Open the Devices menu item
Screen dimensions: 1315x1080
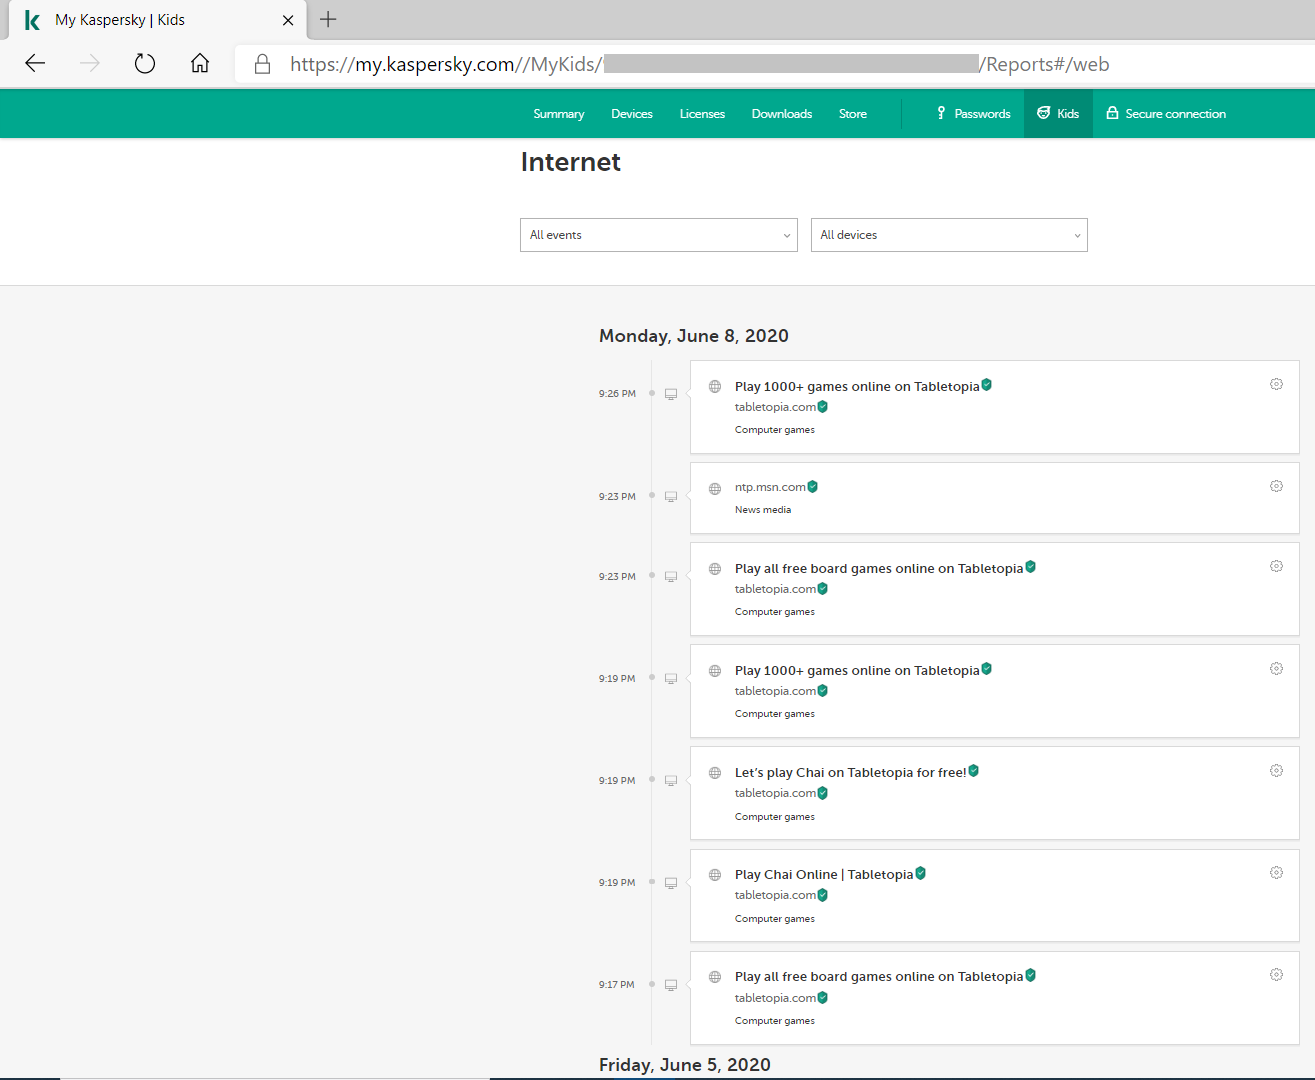[632, 114]
